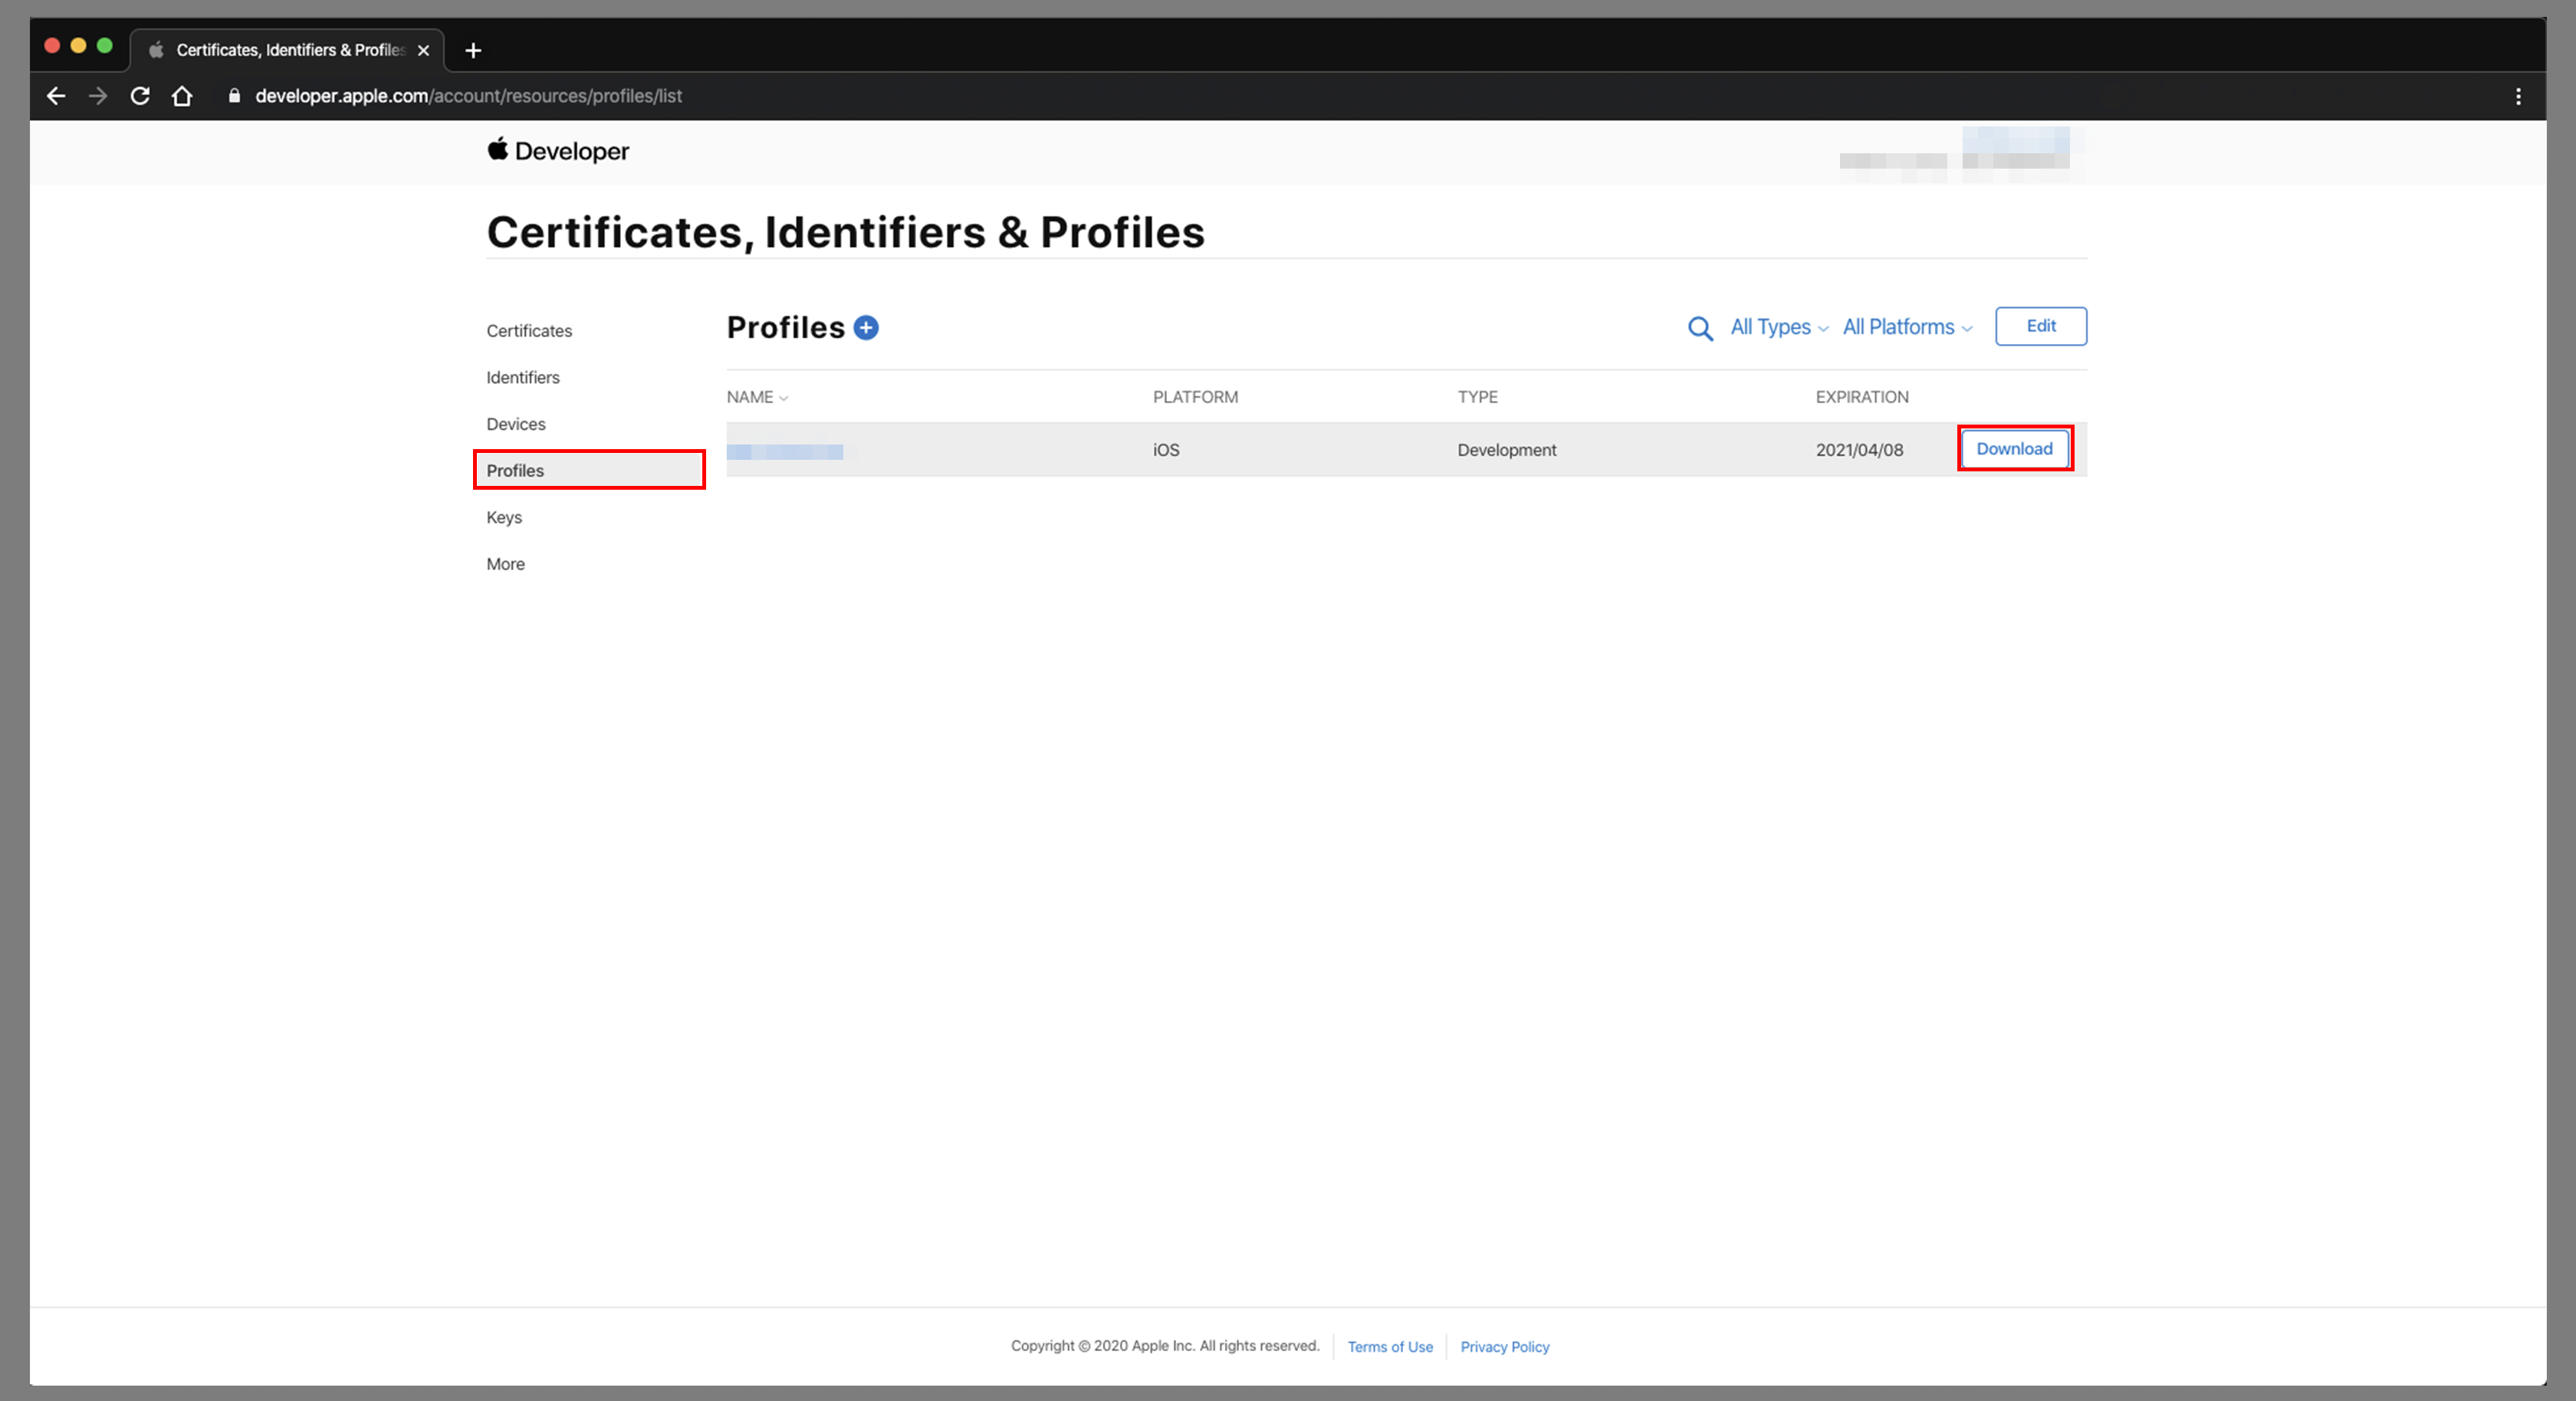Select the Profiles section in sidebar
This screenshot has height=1401, width=2576.
(514, 469)
